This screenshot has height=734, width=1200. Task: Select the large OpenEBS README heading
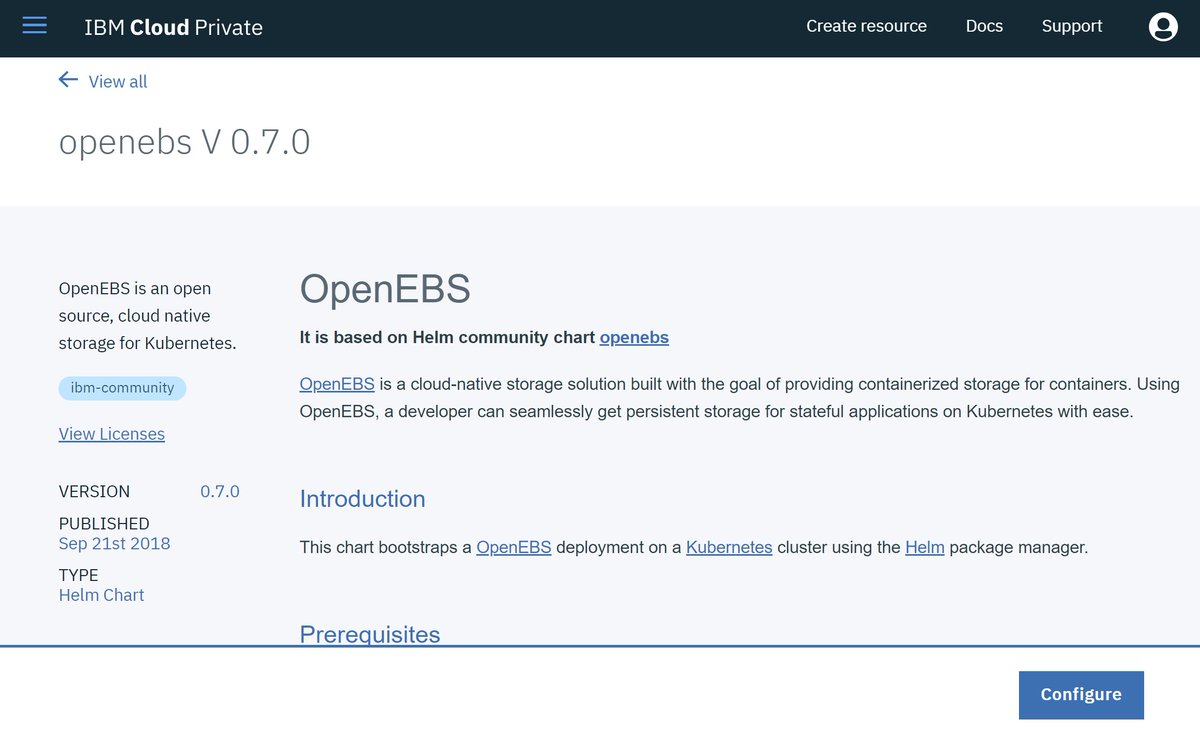pos(385,290)
